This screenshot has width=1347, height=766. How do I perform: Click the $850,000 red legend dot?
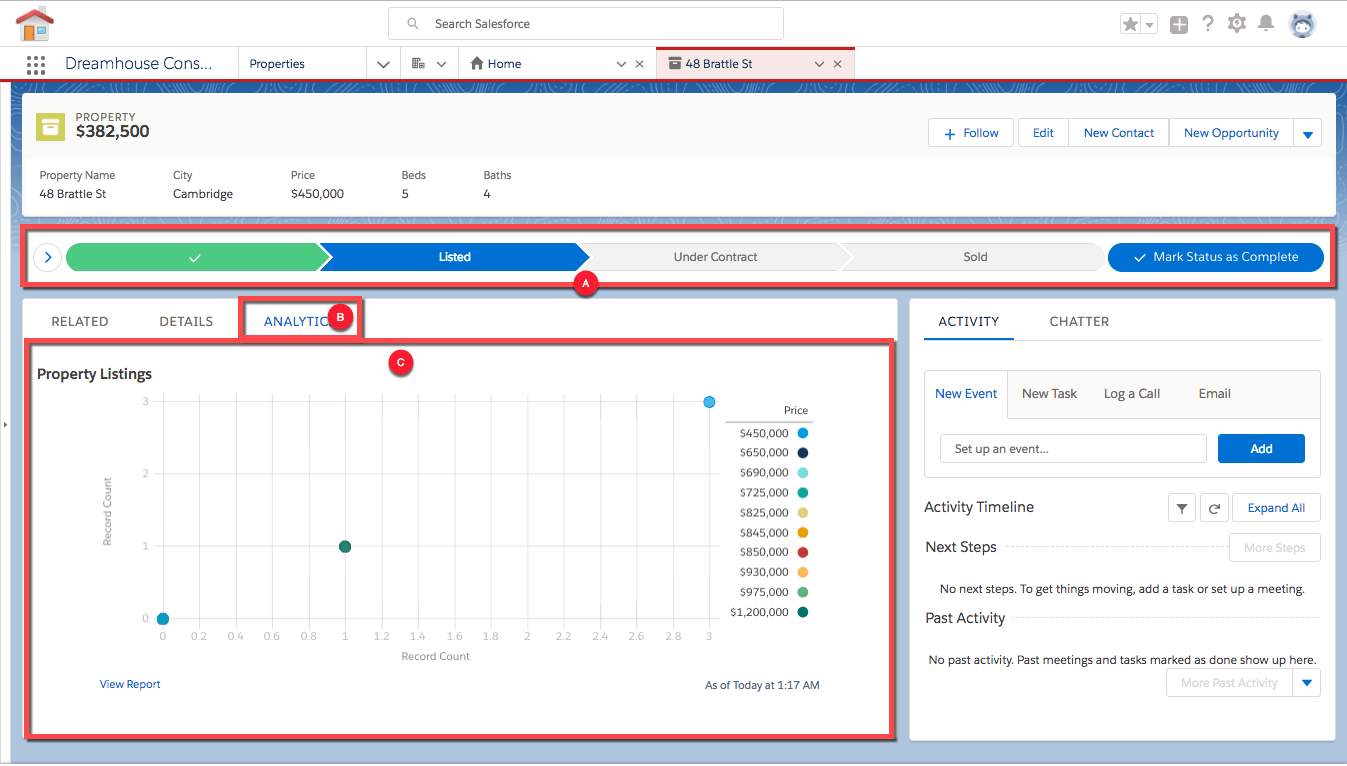(802, 552)
